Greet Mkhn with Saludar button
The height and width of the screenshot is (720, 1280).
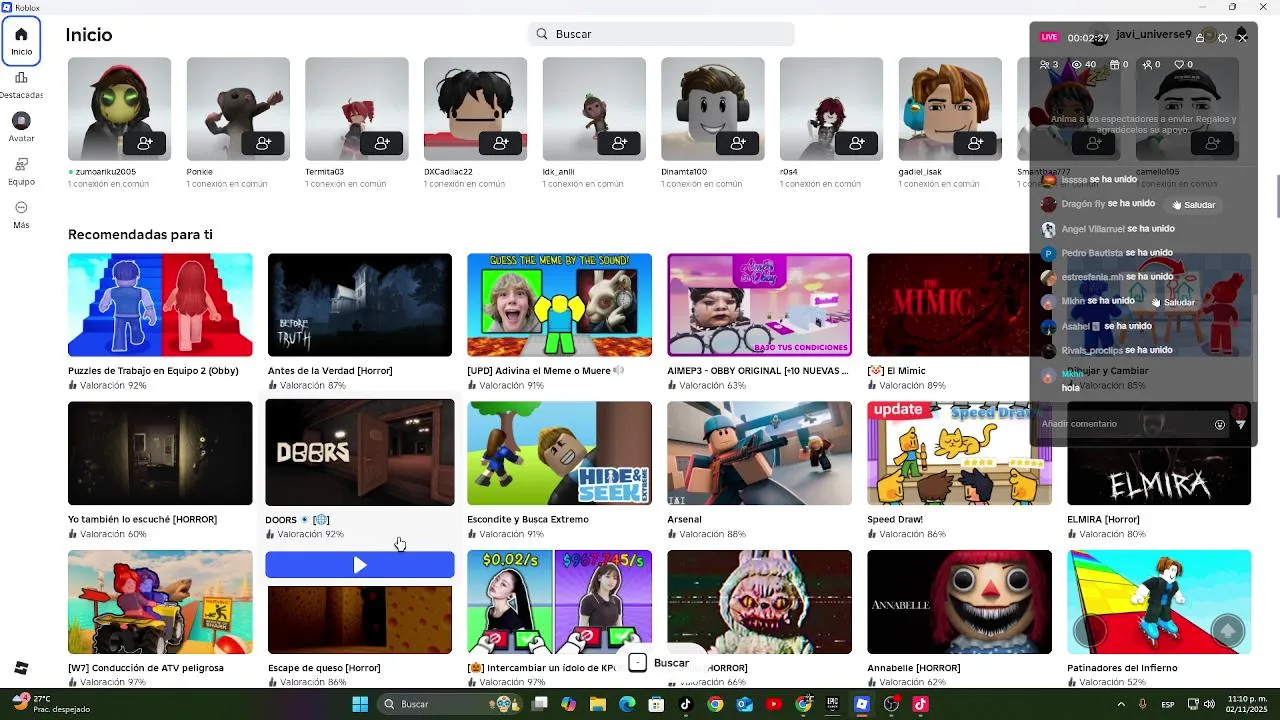coord(1172,302)
